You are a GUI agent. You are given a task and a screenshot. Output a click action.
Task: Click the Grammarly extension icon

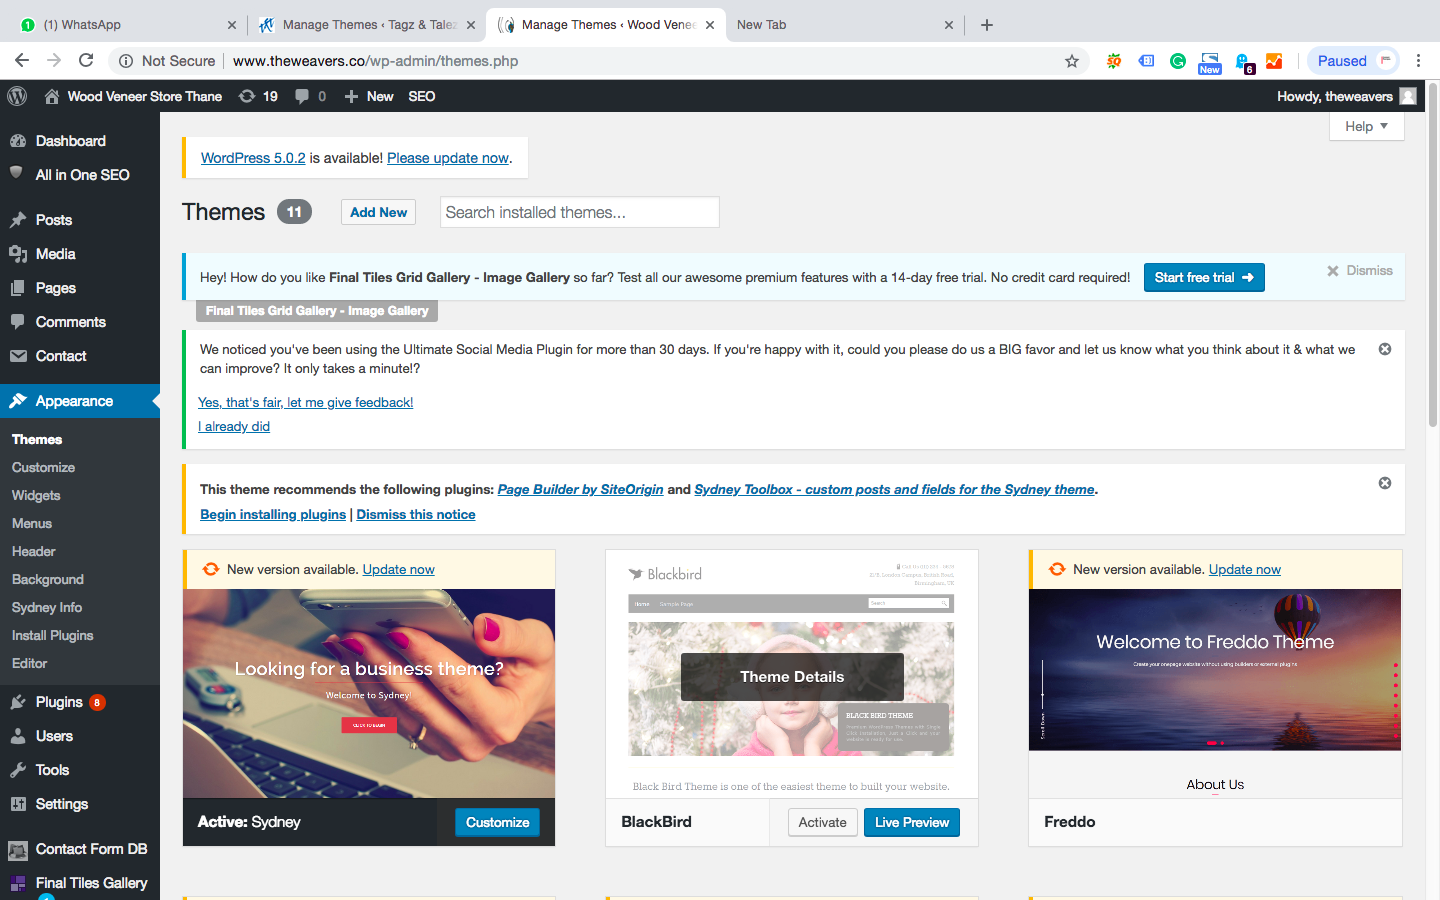(x=1178, y=61)
